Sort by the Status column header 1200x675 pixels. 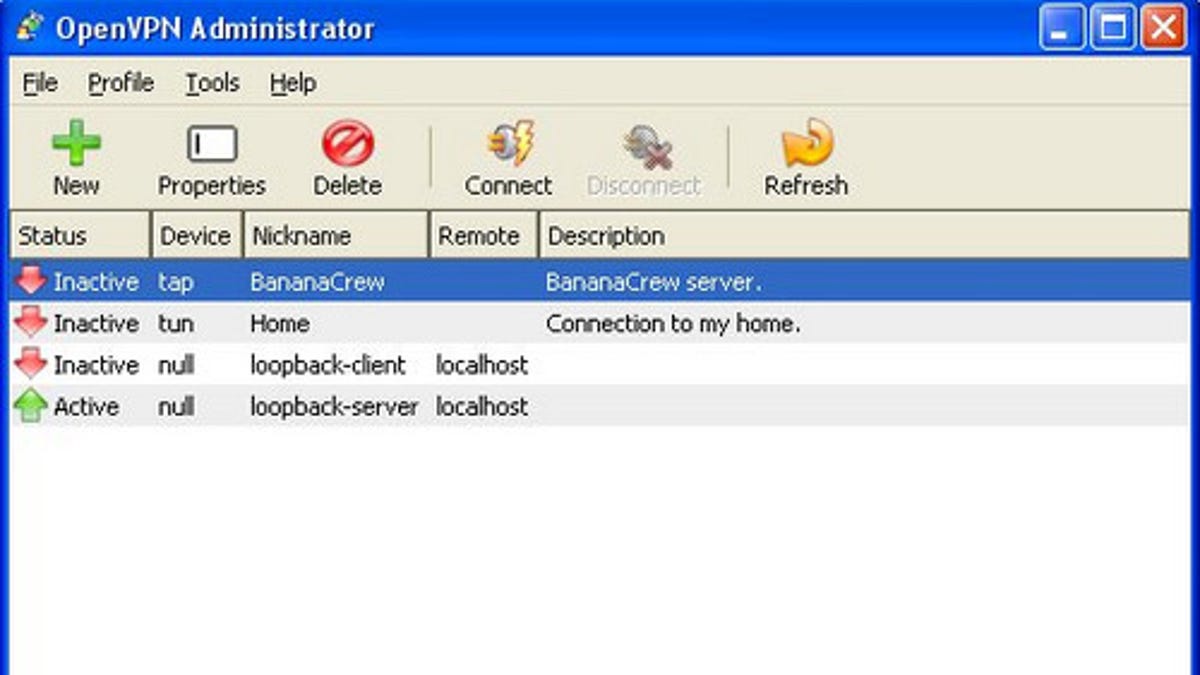tap(80, 236)
